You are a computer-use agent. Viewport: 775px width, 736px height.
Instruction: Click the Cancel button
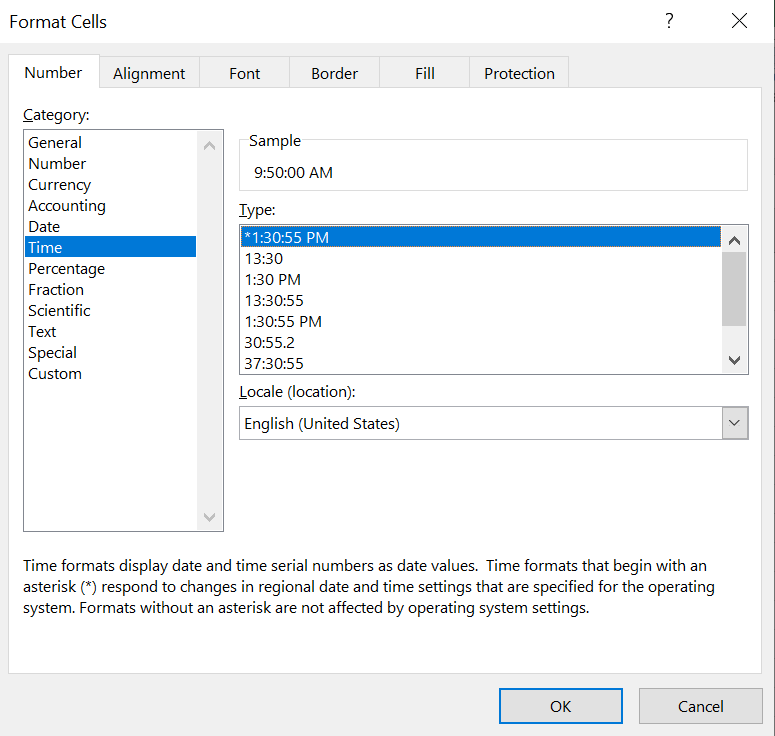[x=700, y=706]
